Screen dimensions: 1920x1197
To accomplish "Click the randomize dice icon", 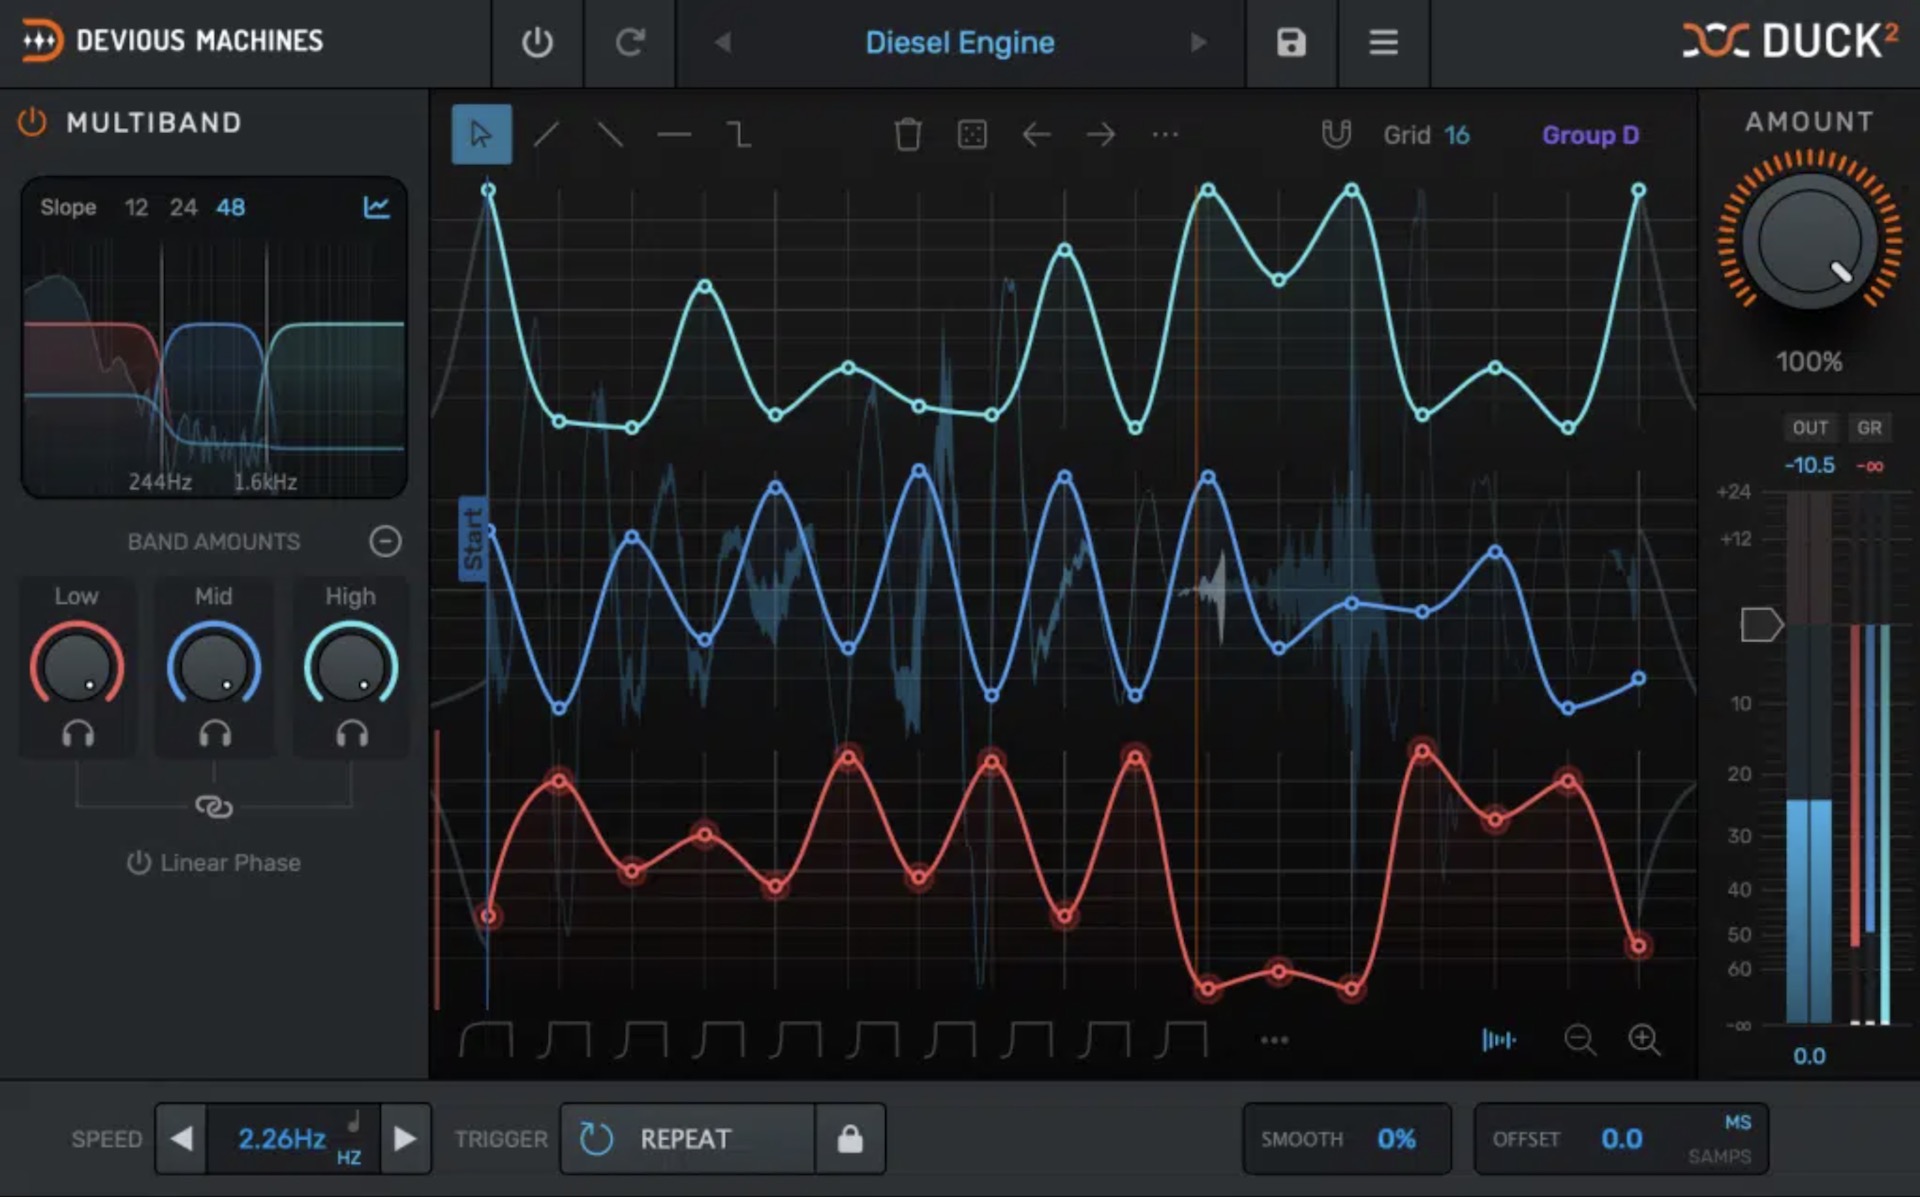I will 972,134.
